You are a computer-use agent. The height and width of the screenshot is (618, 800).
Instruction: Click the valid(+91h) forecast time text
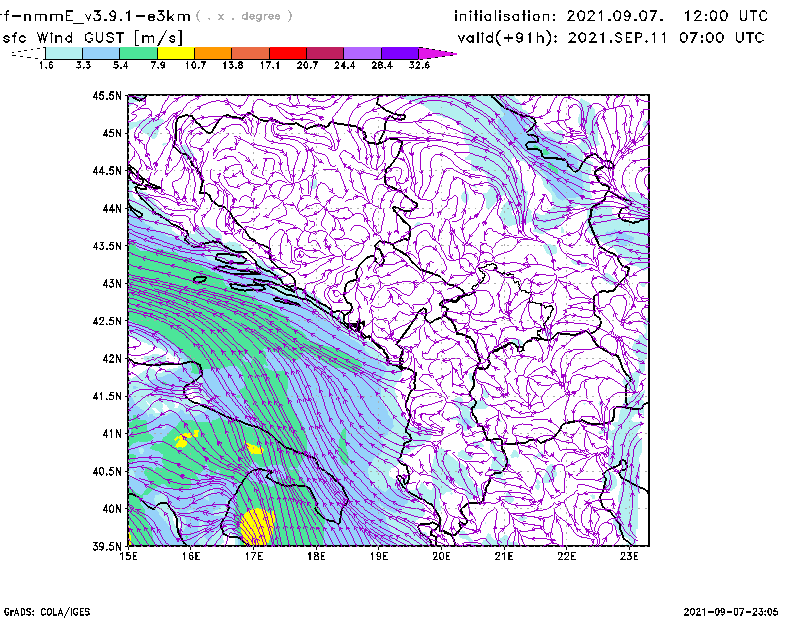(x=611, y=38)
